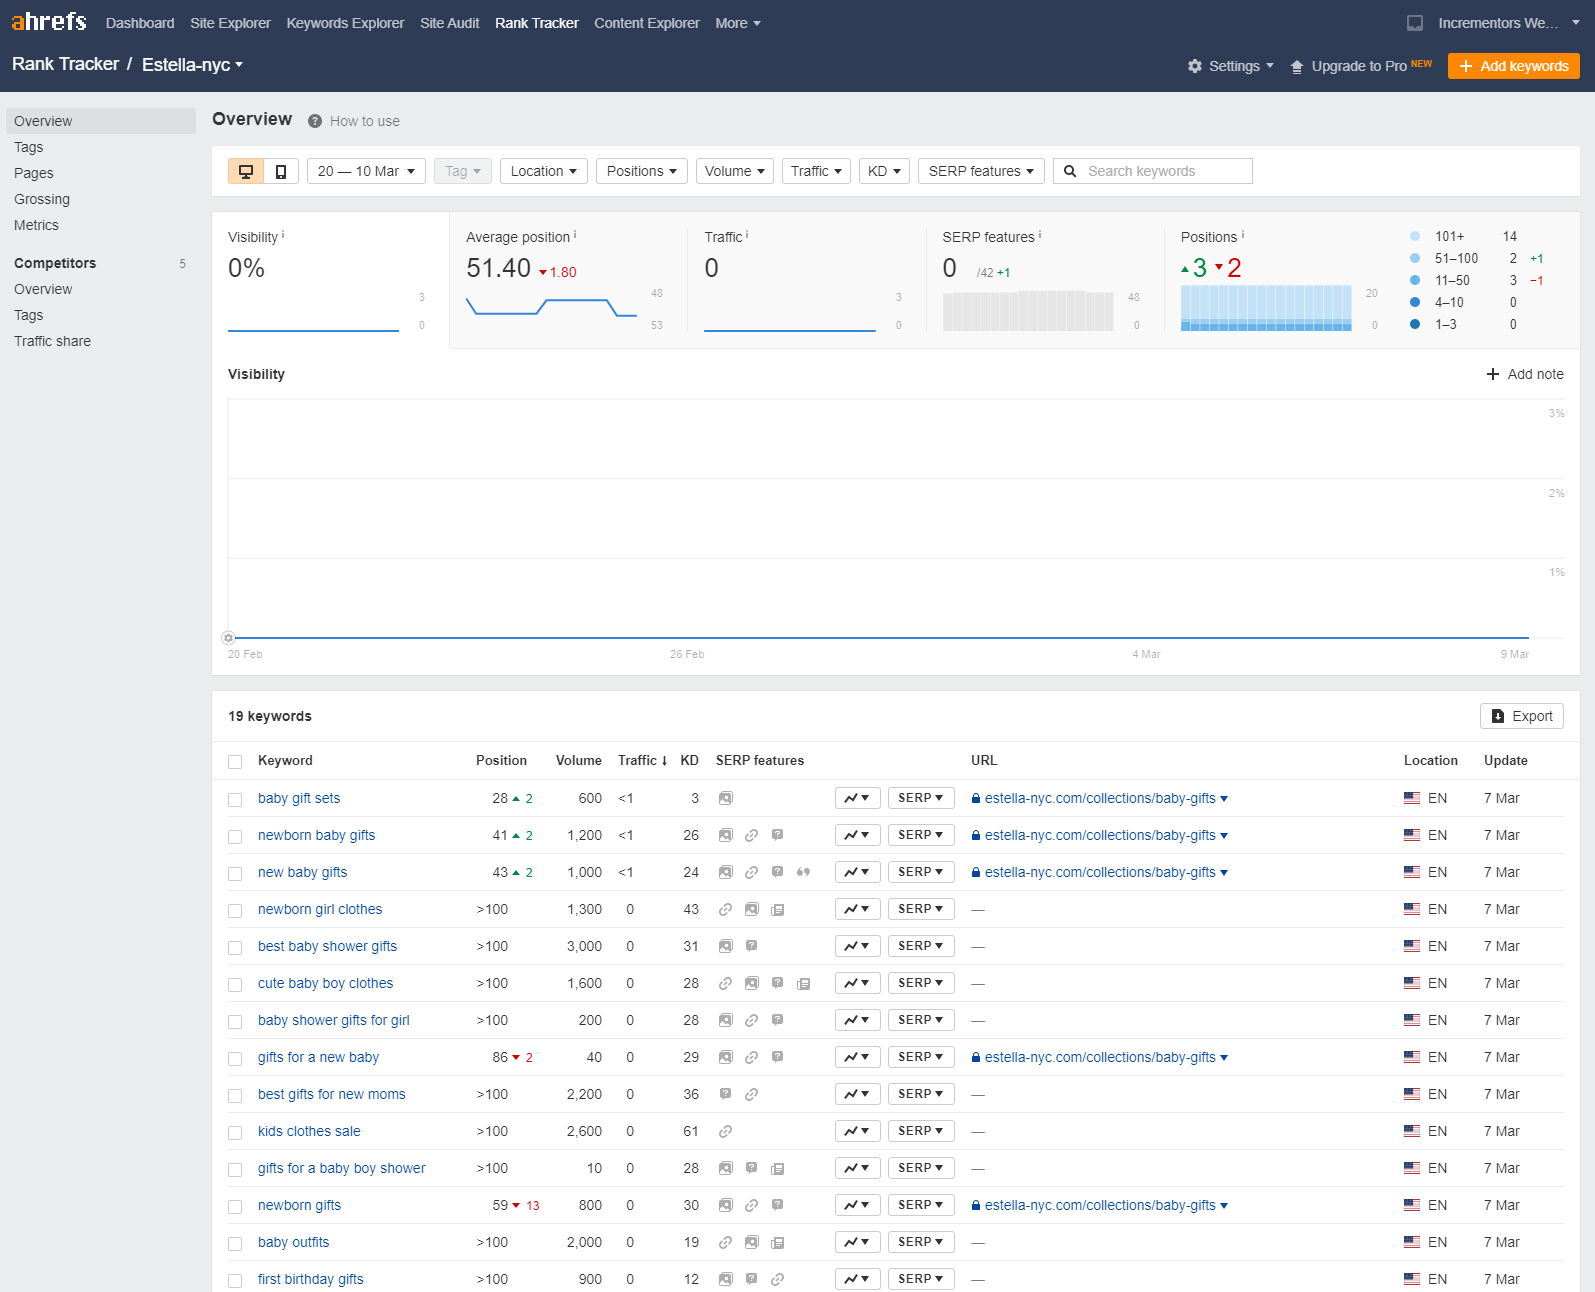Open the More menu
Viewport: 1595px width, 1292px height.
pyautogui.click(x=738, y=23)
